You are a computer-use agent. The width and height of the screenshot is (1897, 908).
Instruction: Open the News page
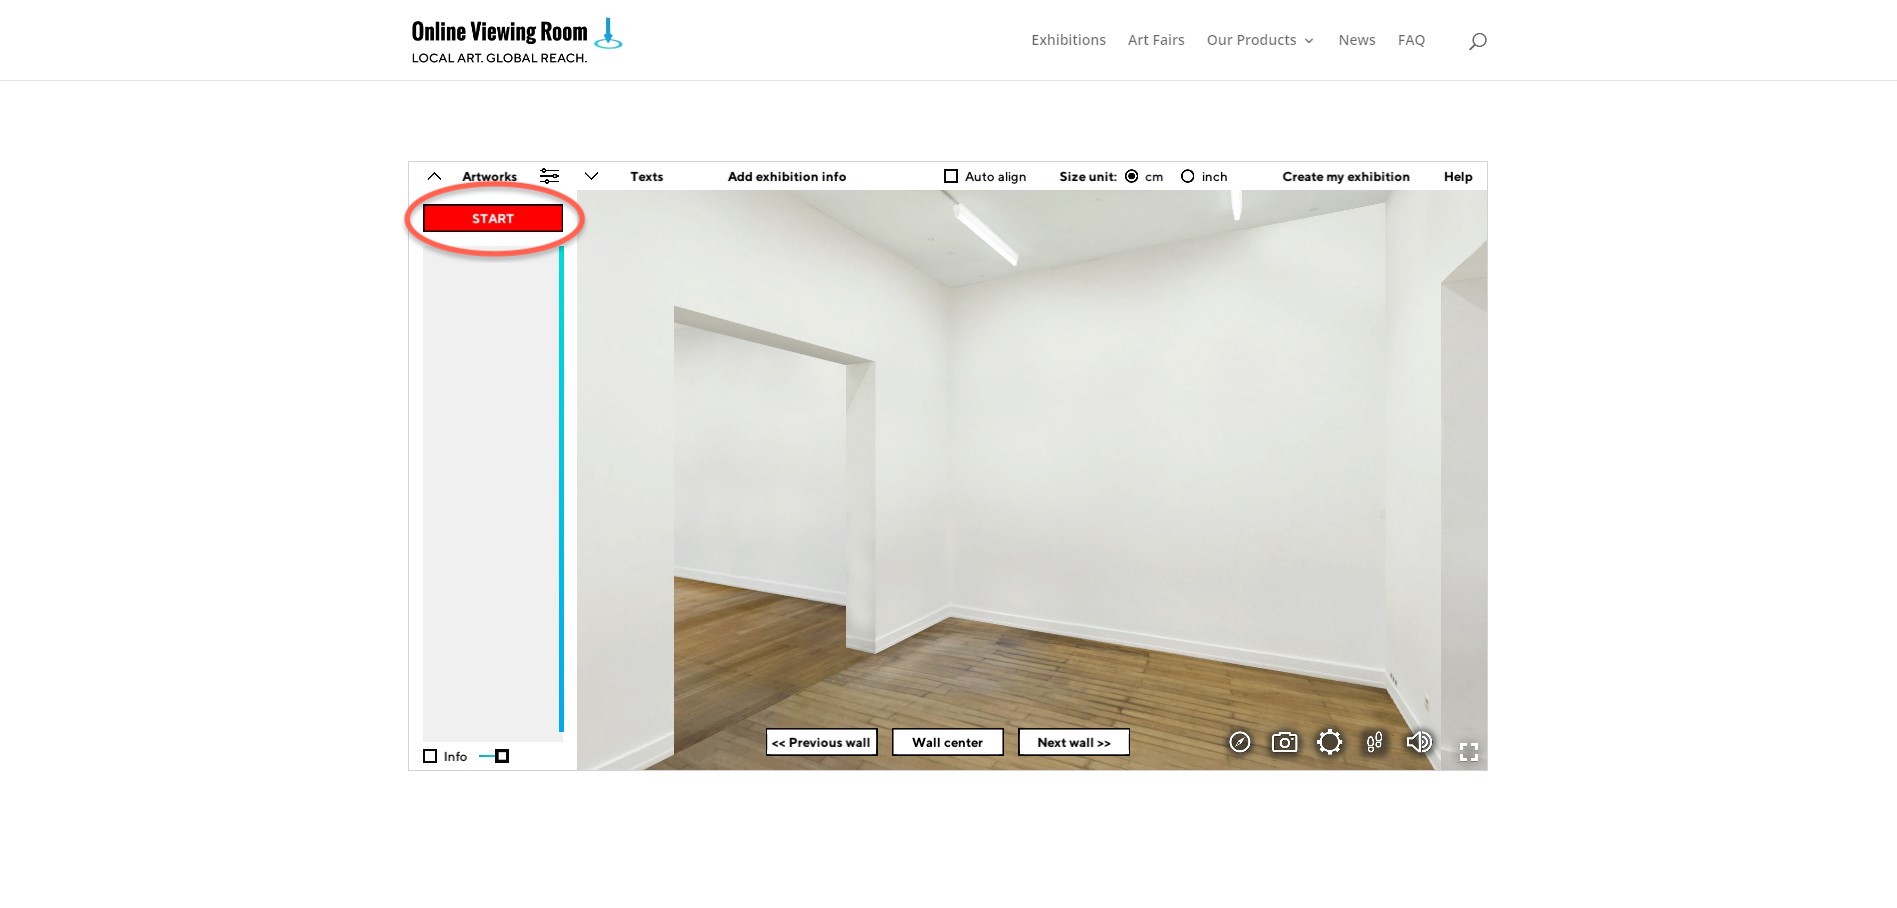click(1357, 40)
